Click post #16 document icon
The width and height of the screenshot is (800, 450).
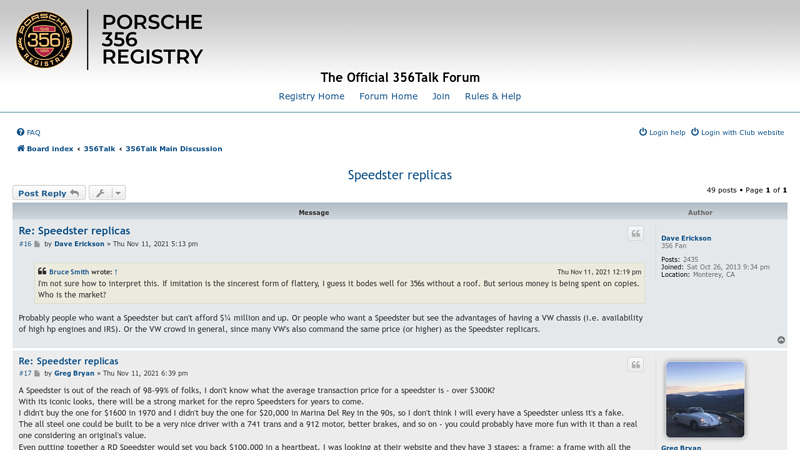click(x=37, y=244)
